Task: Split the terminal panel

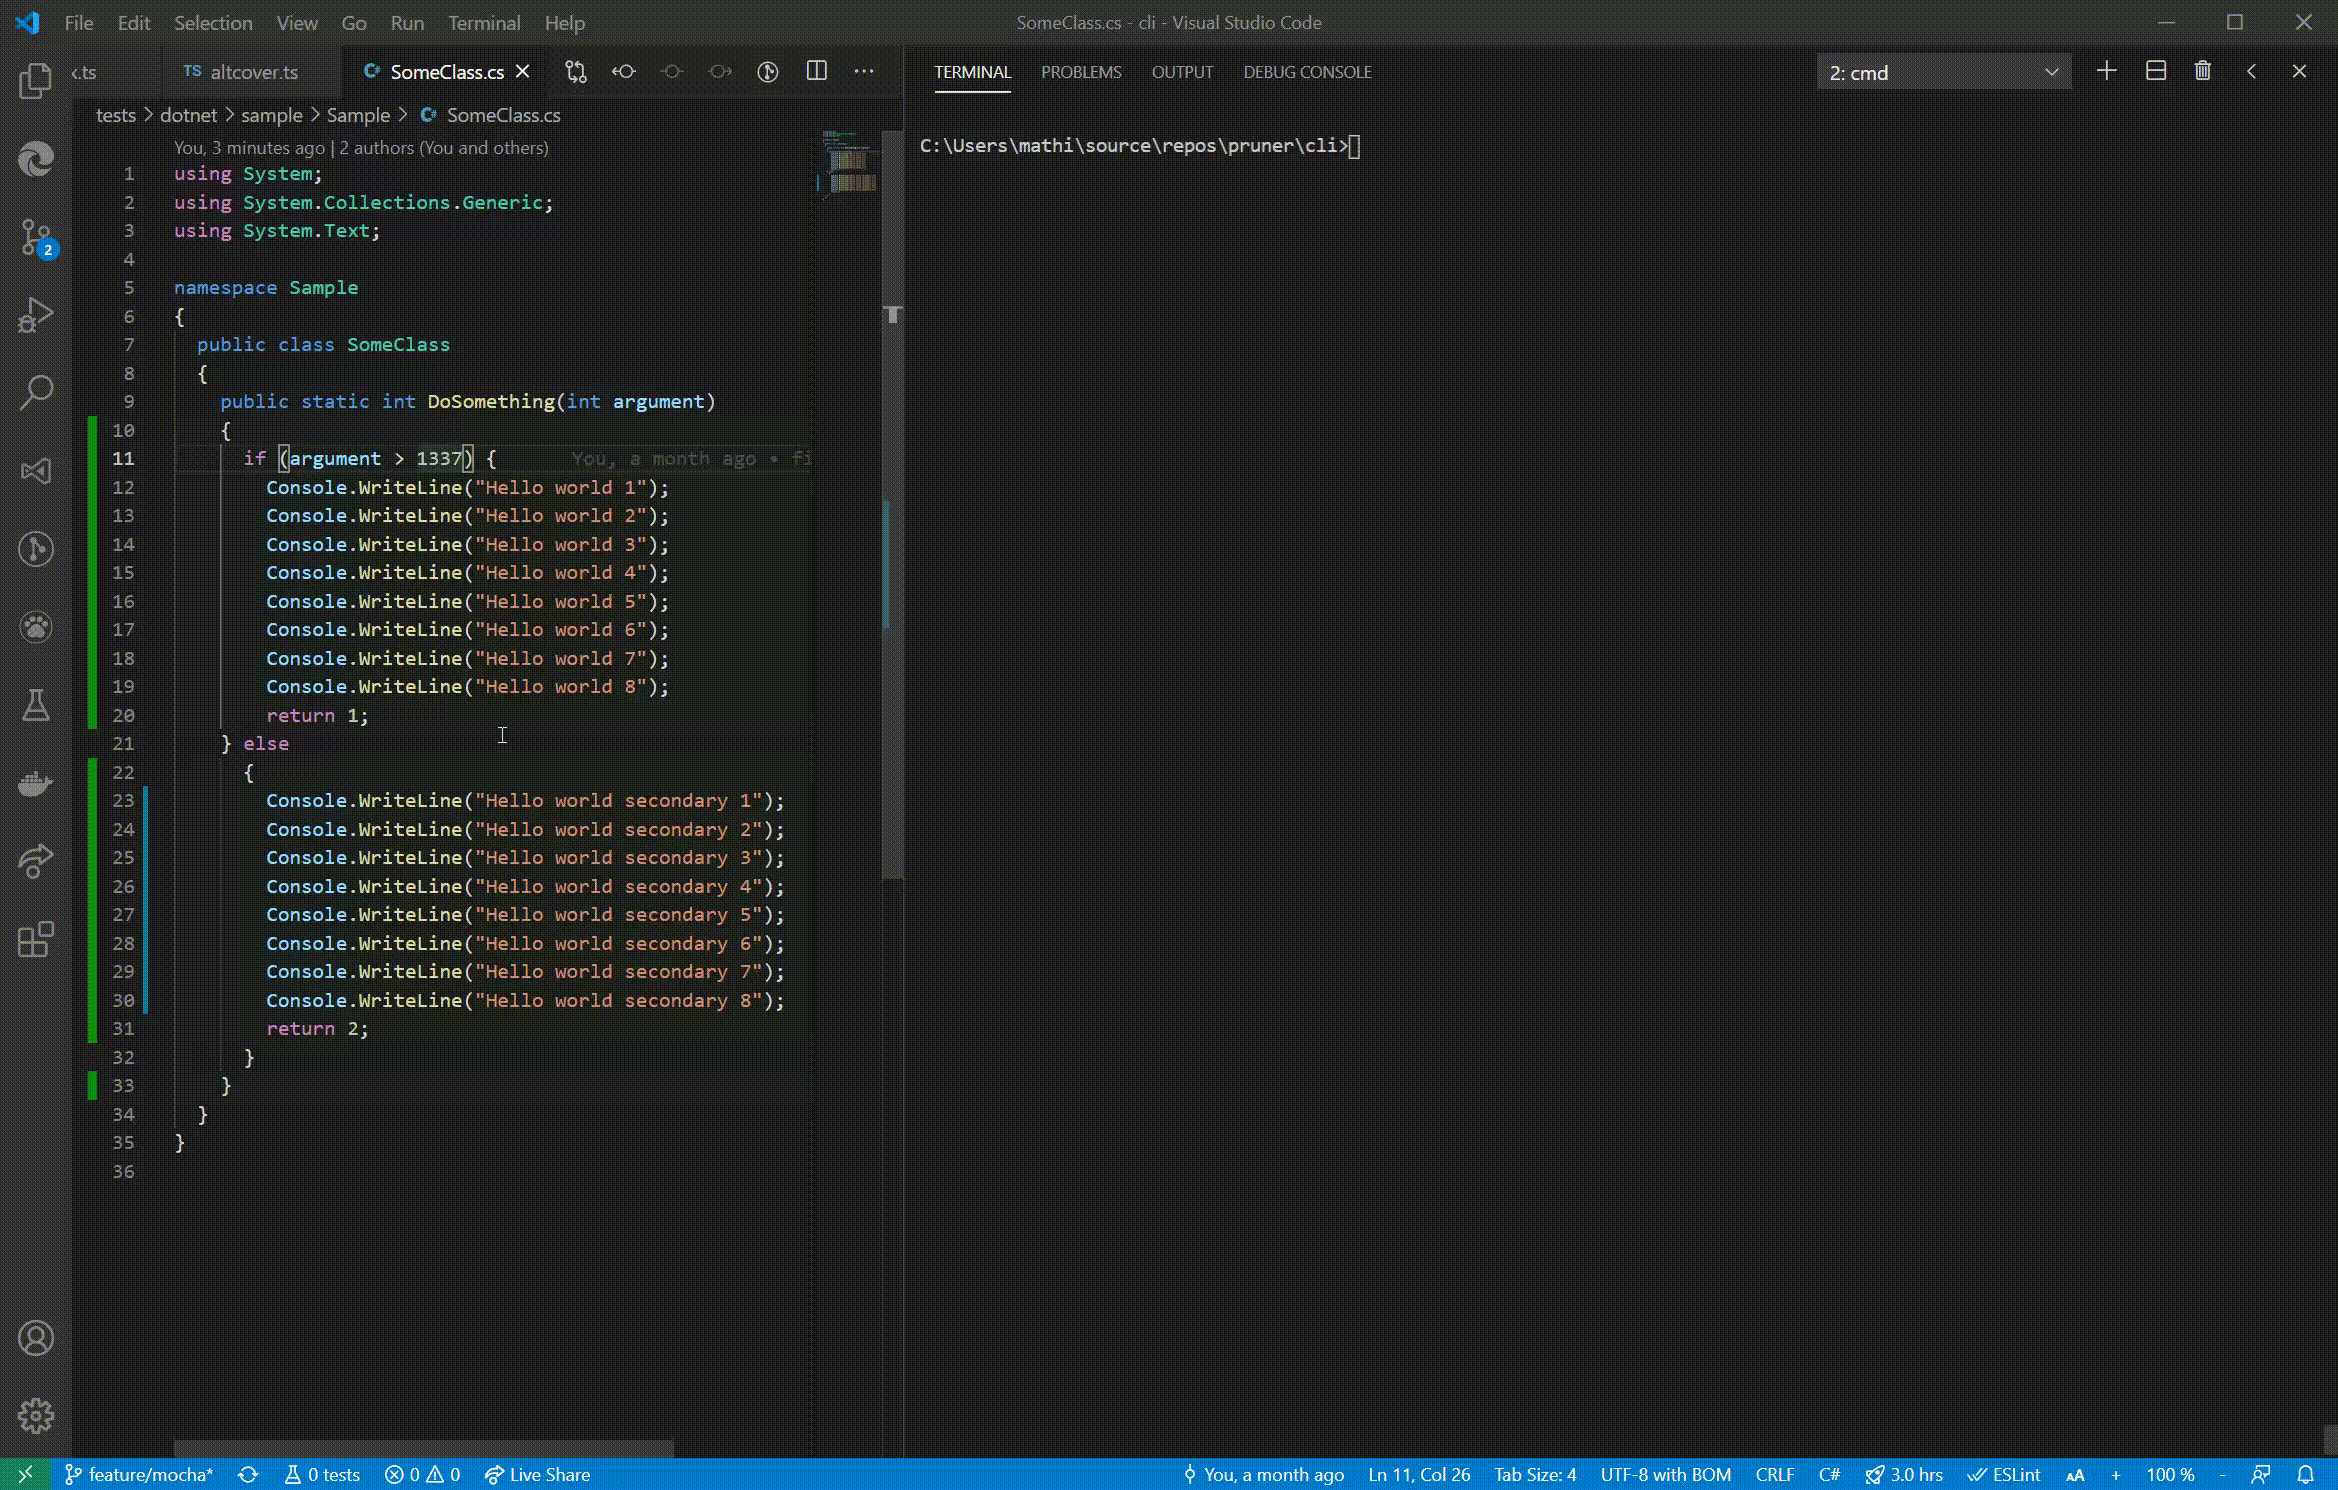Action: [x=2156, y=71]
